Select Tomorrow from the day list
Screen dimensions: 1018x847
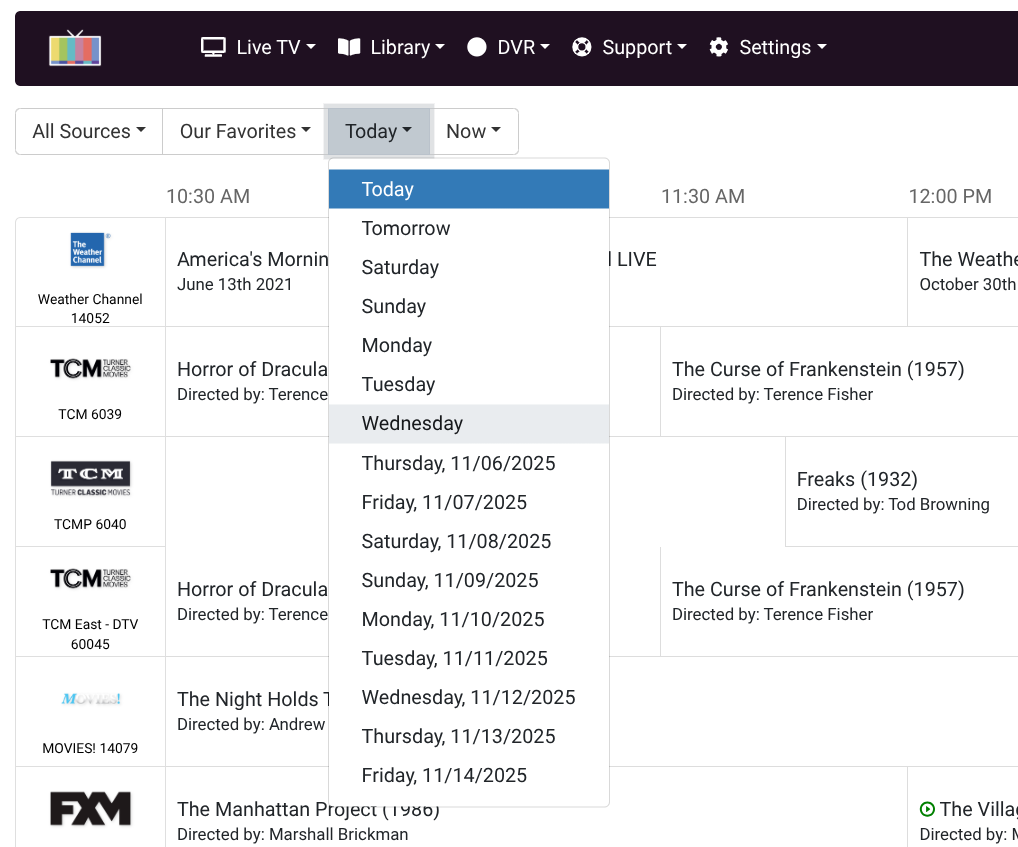[406, 228]
